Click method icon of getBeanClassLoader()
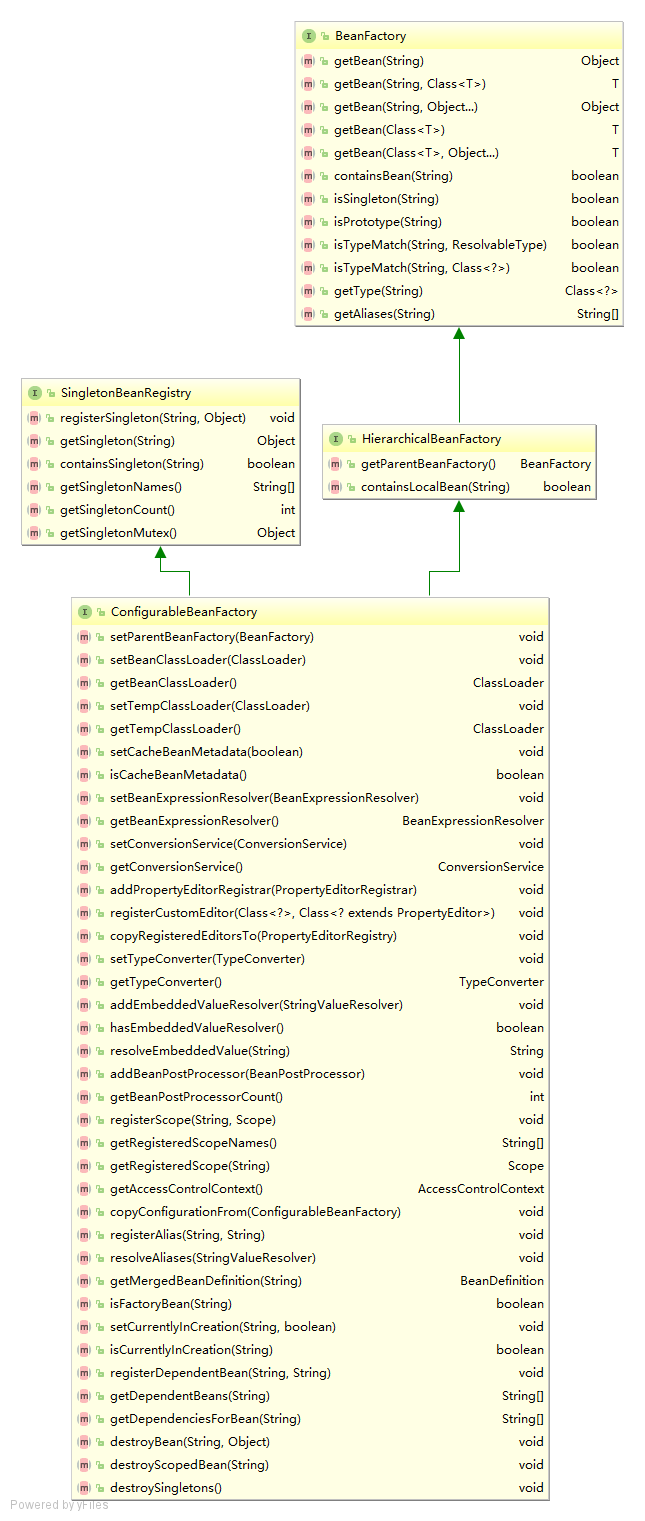645x1521 pixels. (x=85, y=683)
